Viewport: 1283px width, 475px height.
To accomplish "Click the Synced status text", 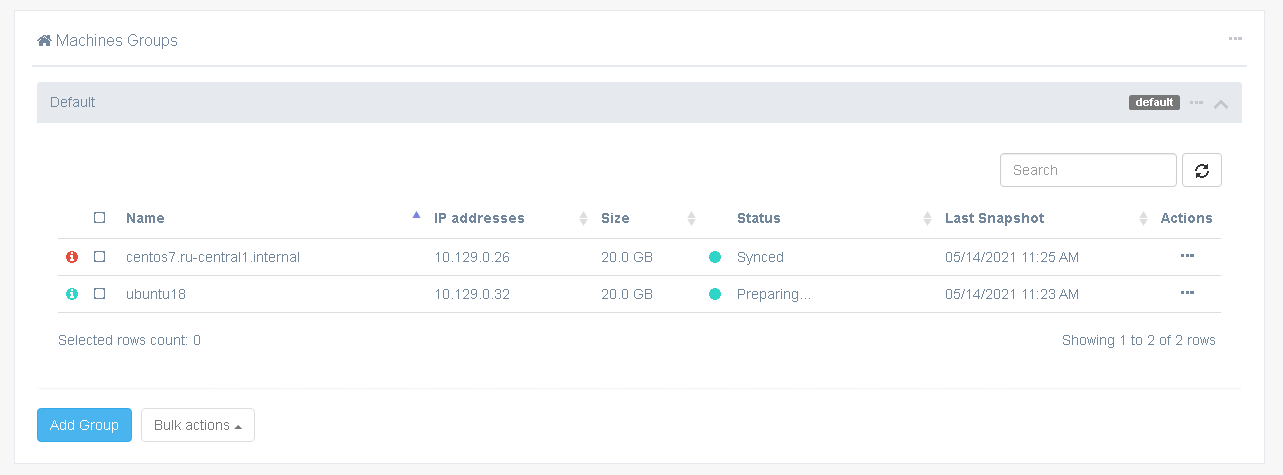I will coord(760,257).
